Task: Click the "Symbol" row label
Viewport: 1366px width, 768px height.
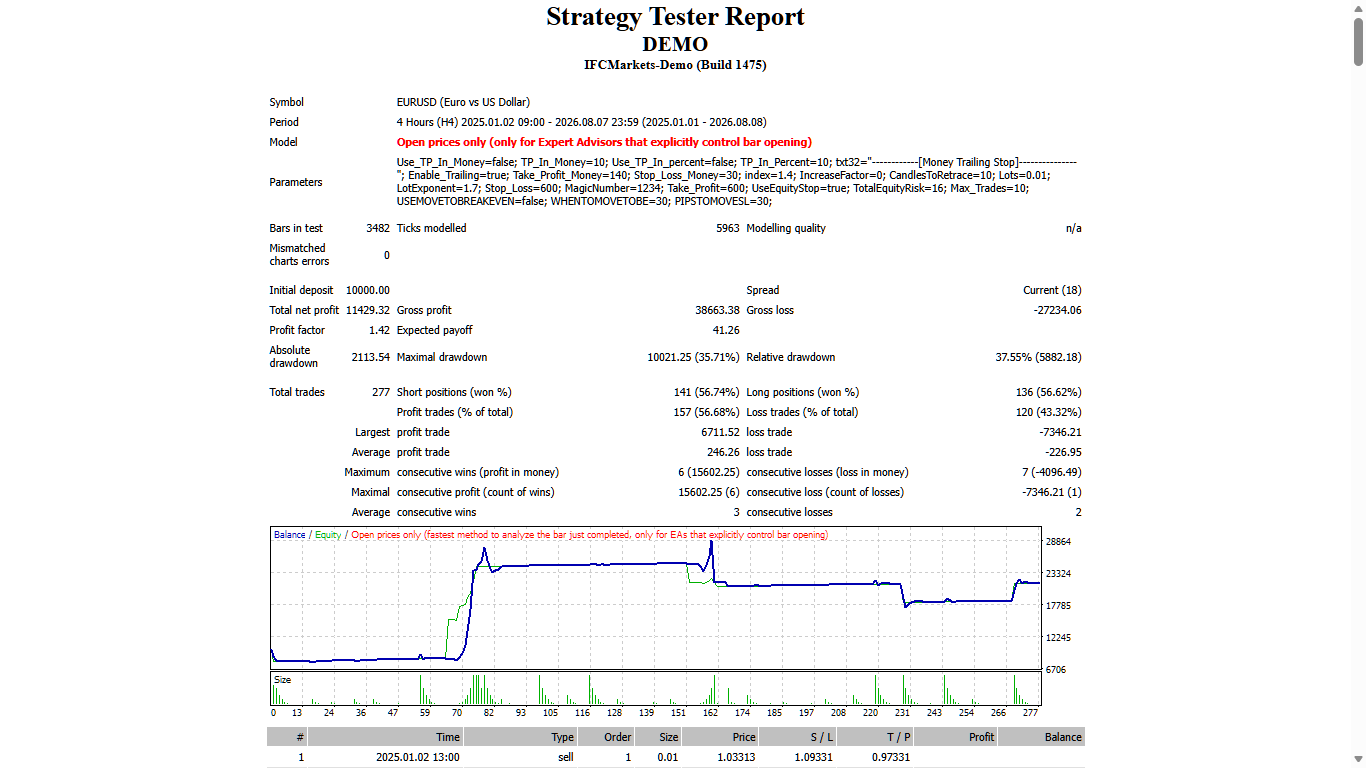Action: coord(286,102)
